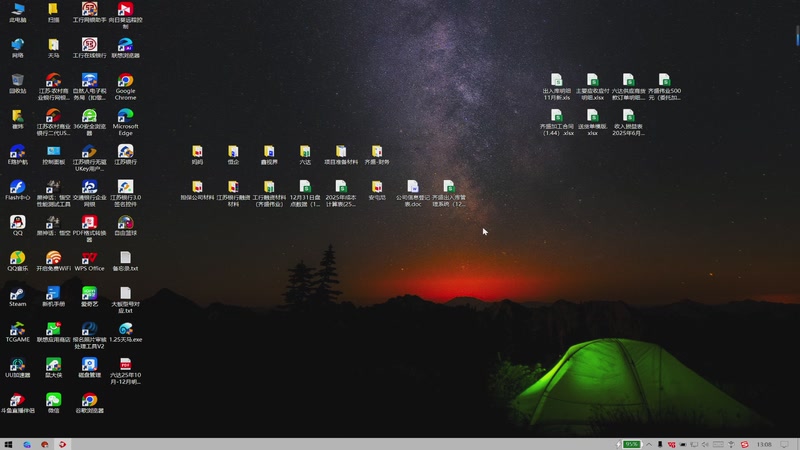
Task: Select the 联想应用商店 shortcut
Action: coord(54,332)
